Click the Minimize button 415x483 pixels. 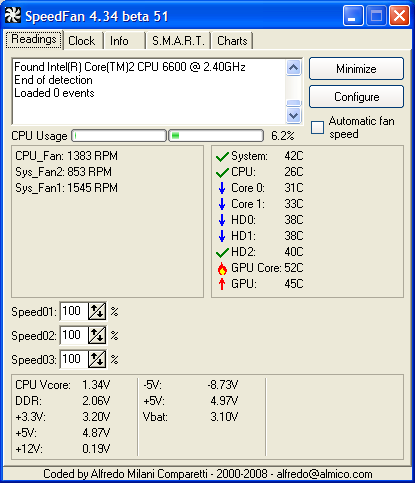pos(356,69)
